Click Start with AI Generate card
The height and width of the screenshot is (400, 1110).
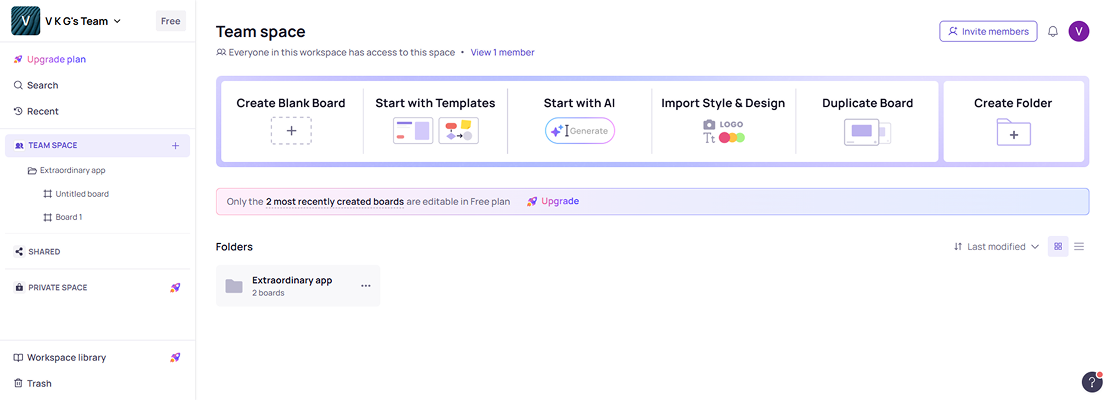point(579,121)
